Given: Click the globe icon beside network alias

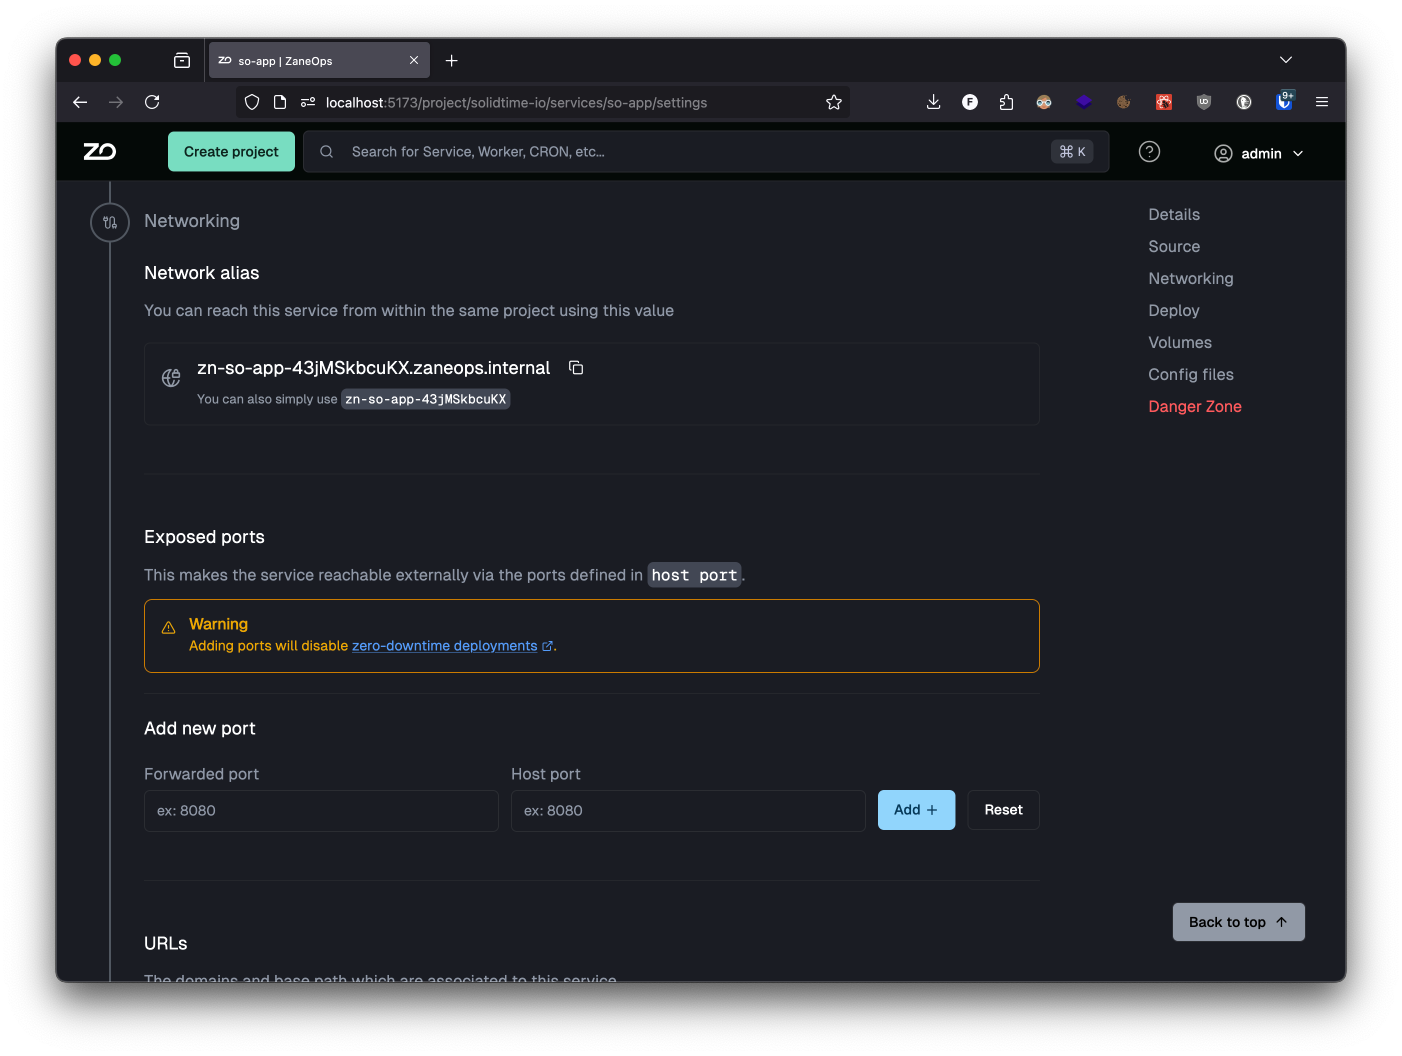Looking at the screenshot, I should (171, 378).
